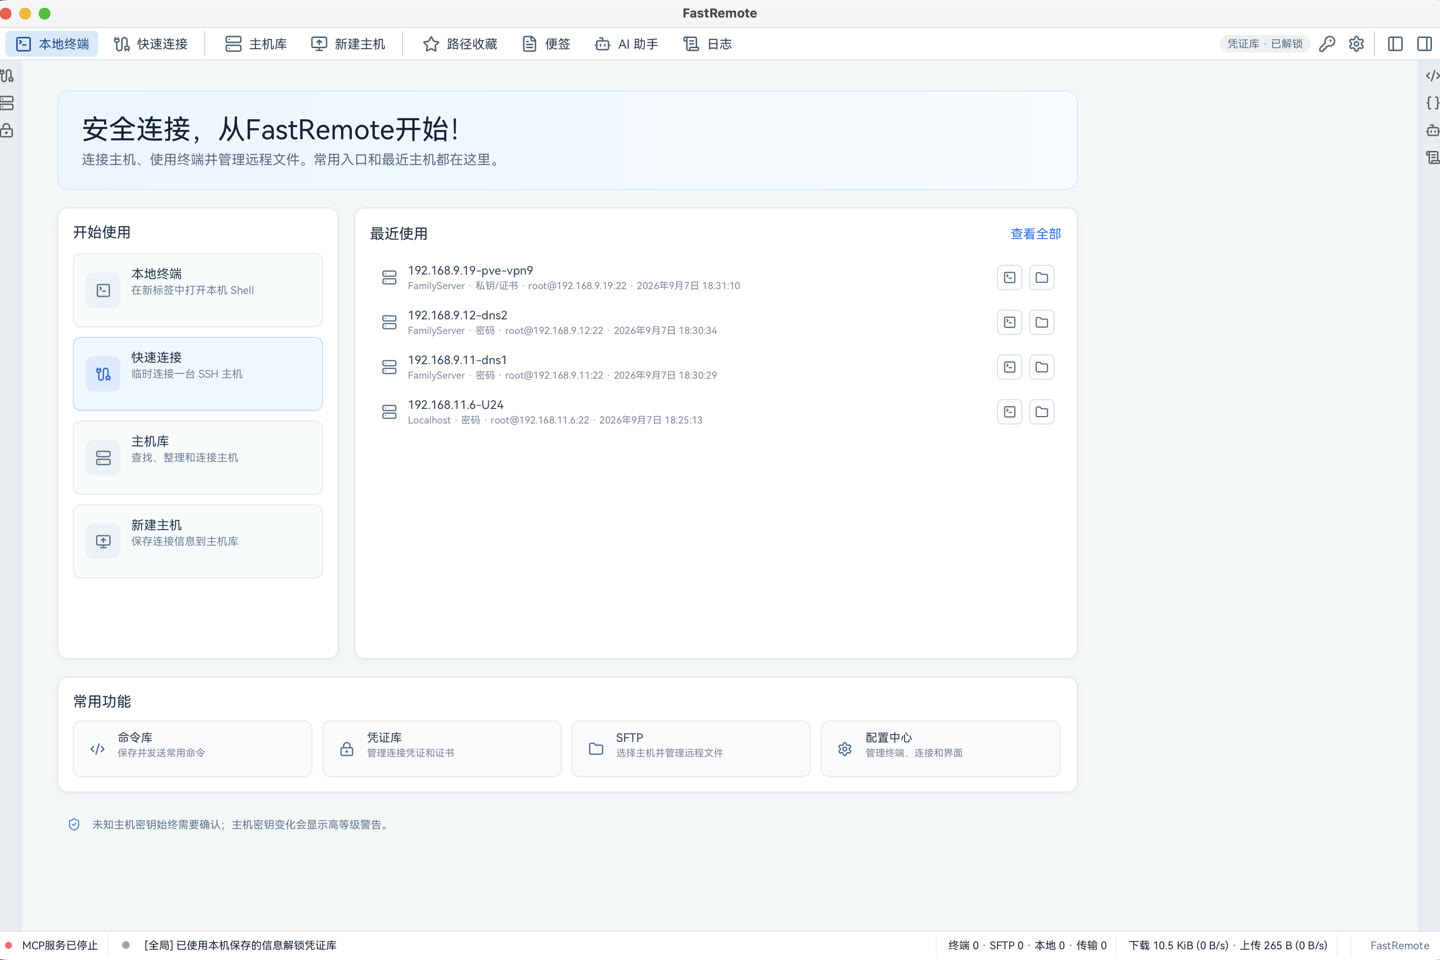
Task: Select the 192.168.11.6-U24 recent host
Action: coord(716,412)
